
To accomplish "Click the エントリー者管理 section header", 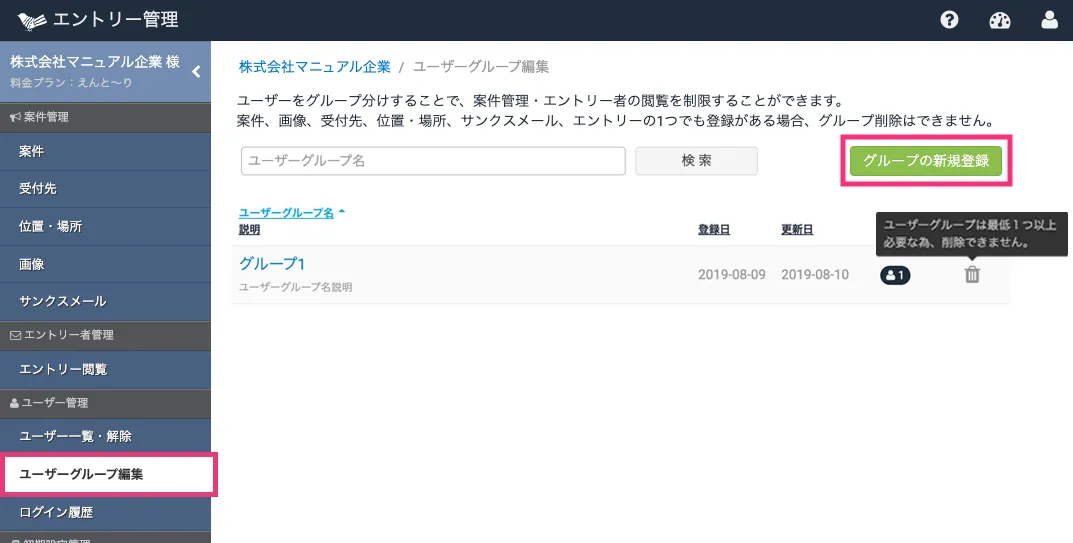I will (x=105, y=335).
